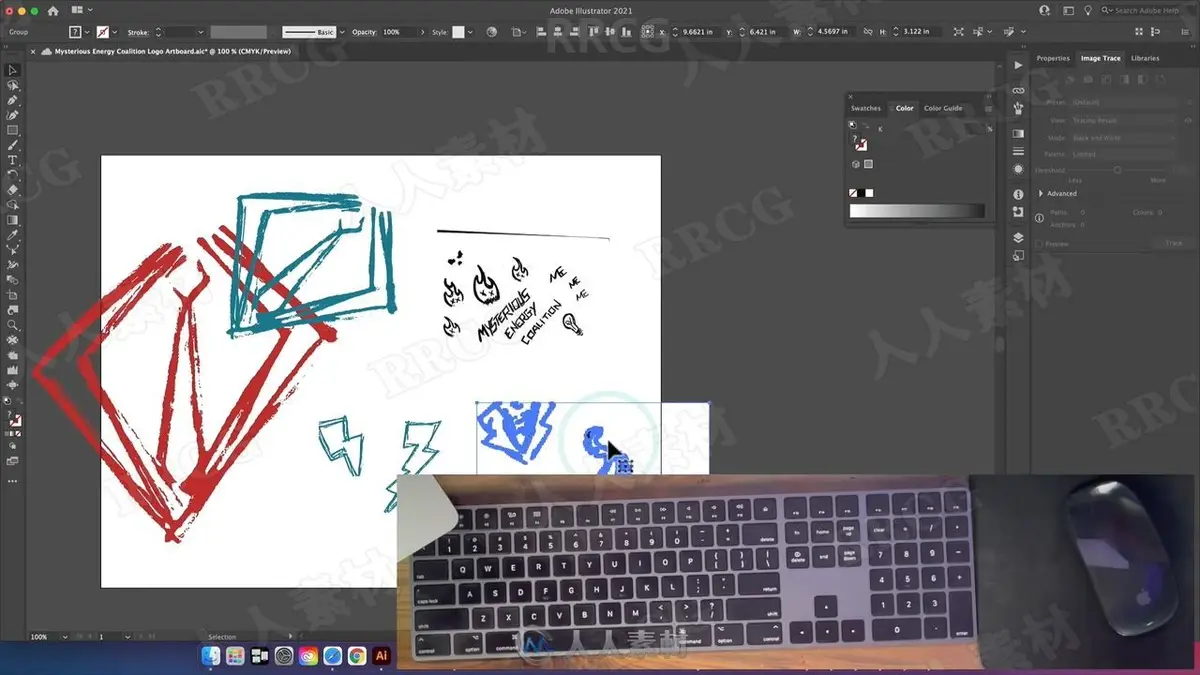
Task: Select the Zoom magnifier tool
Action: (13, 325)
